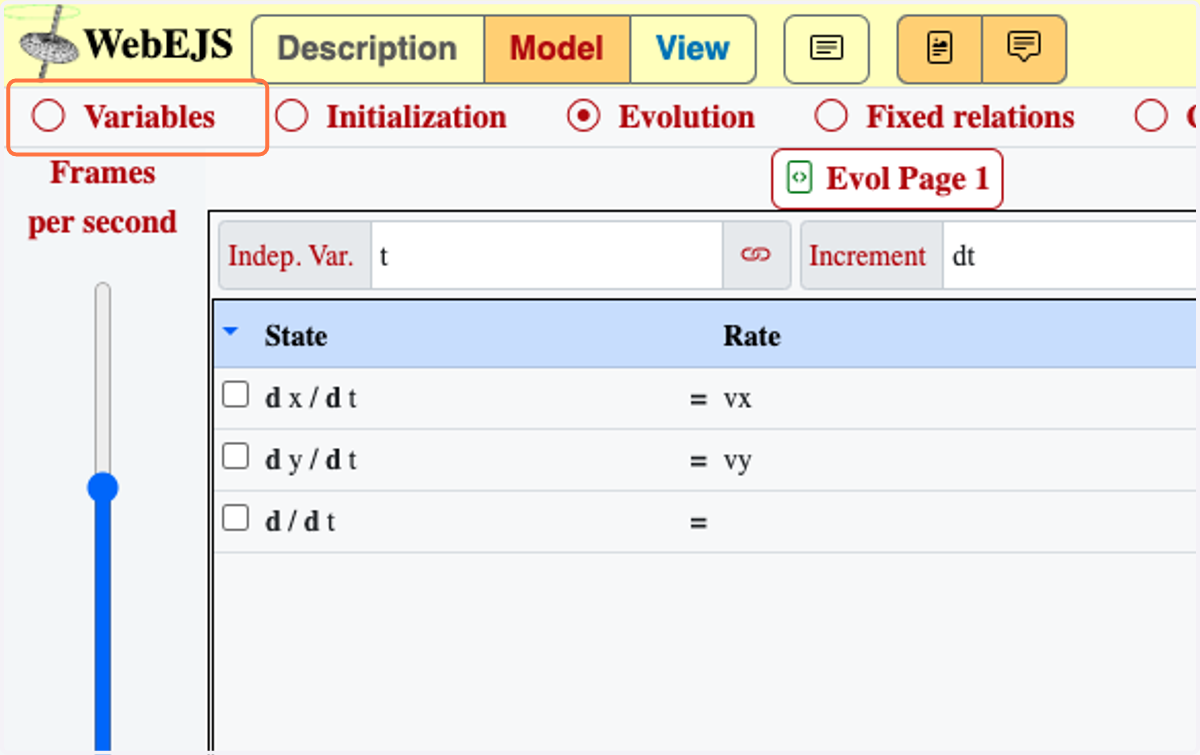The height and width of the screenshot is (755, 1200).
Task: Click the Increment input field
Action: click(x=1068, y=256)
